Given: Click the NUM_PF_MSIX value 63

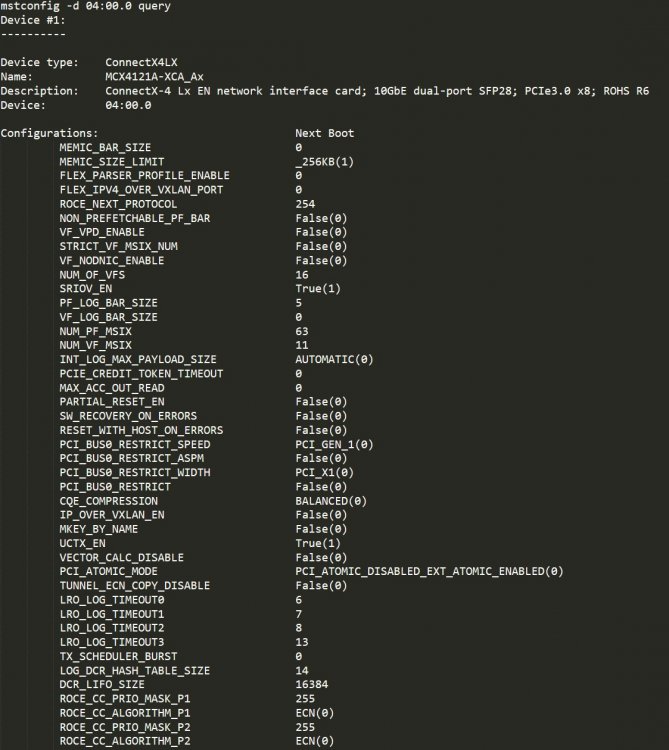Looking at the screenshot, I should point(302,331).
